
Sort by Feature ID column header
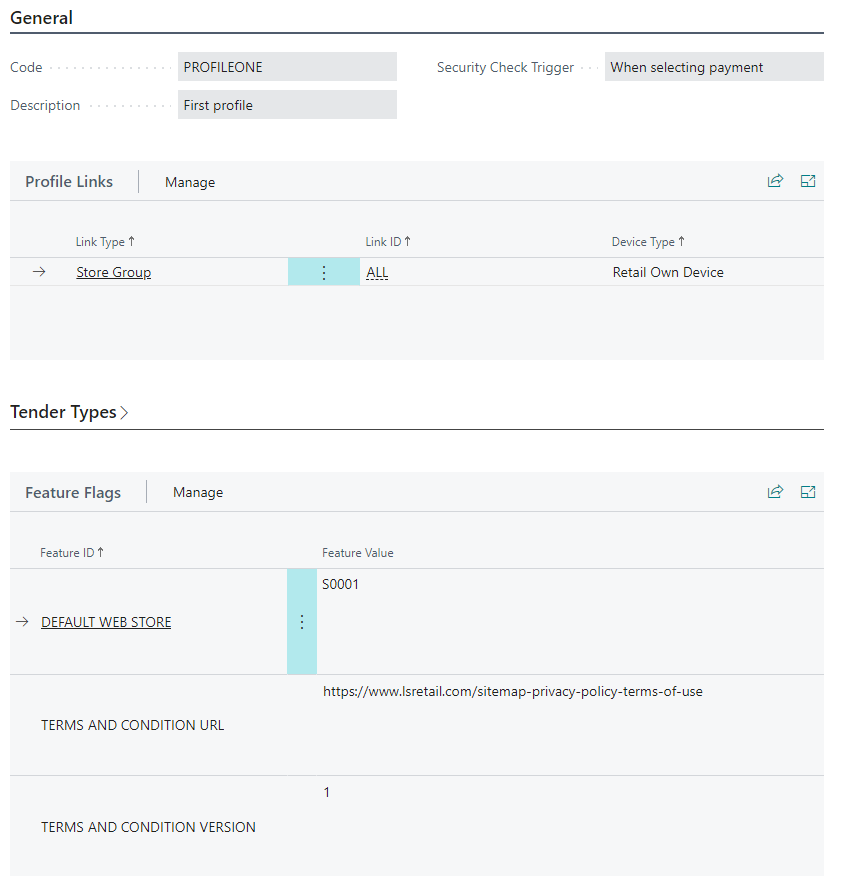pyautogui.click(x=72, y=553)
